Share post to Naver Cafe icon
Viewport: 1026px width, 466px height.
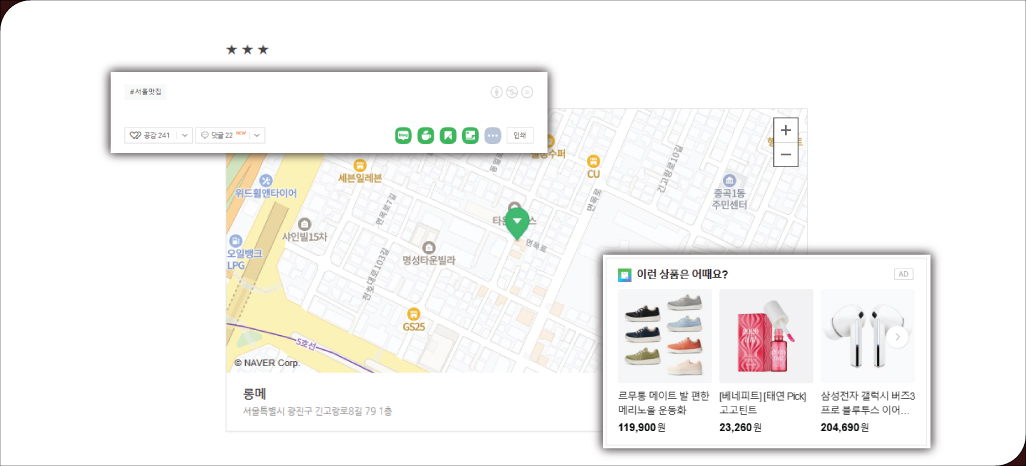(x=426, y=135)
